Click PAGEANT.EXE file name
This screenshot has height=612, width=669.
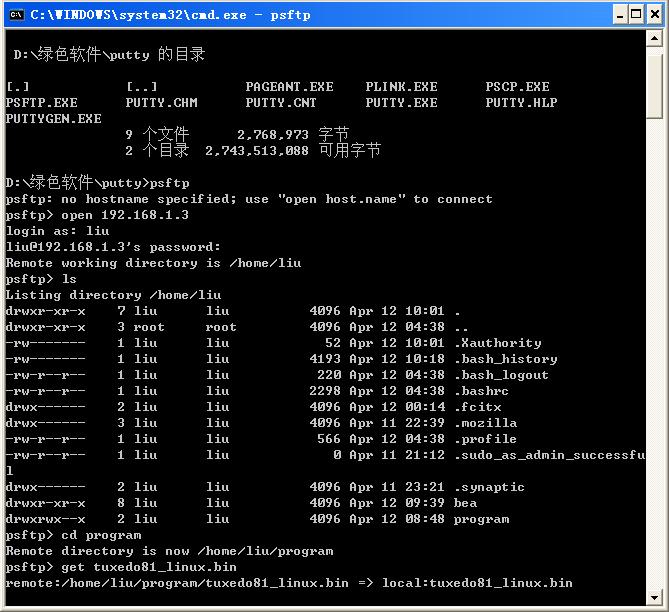click(289, 87)
